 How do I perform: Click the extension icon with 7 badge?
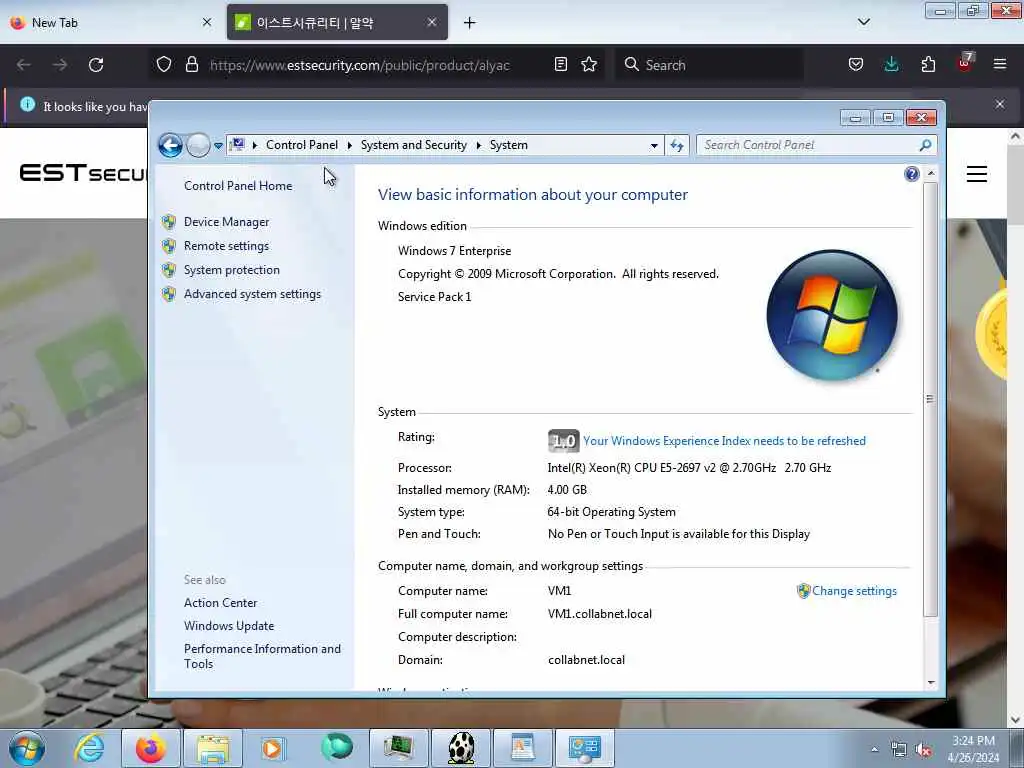965,63
